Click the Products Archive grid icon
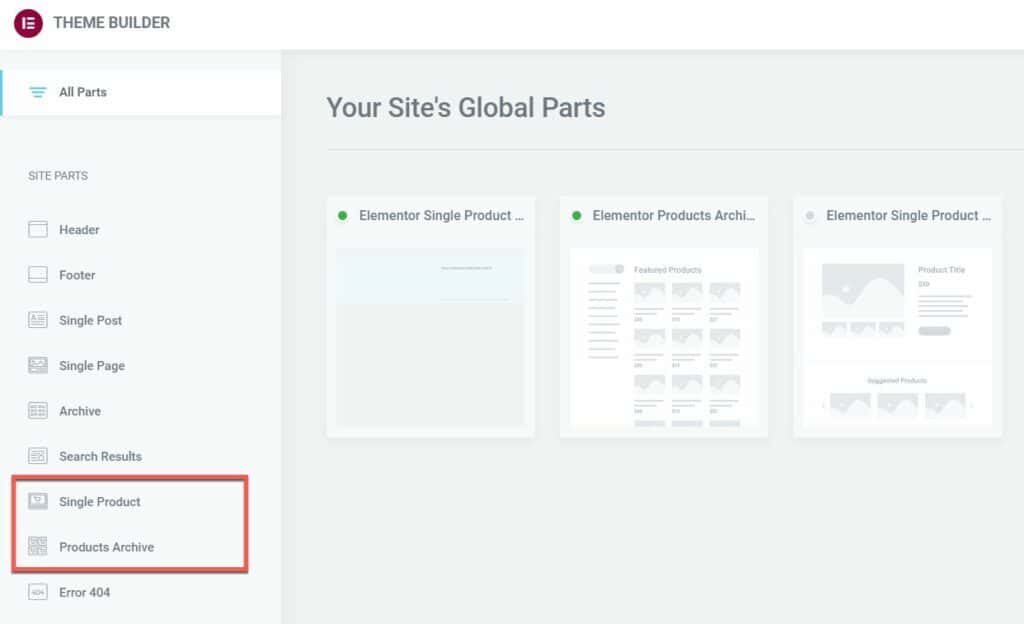Viewport: 1024px width, 624px height. (38, 546)
